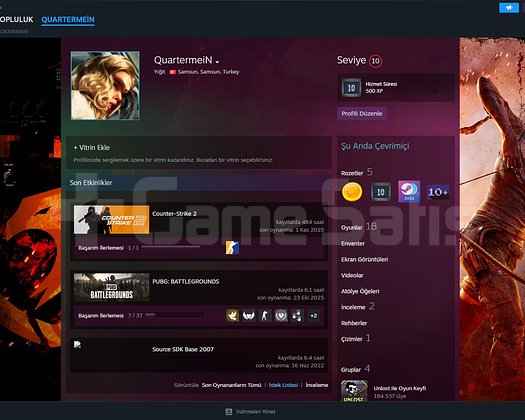Click the broken Source SDK Base image
The image size is (525, 420).
pos(77,344)
